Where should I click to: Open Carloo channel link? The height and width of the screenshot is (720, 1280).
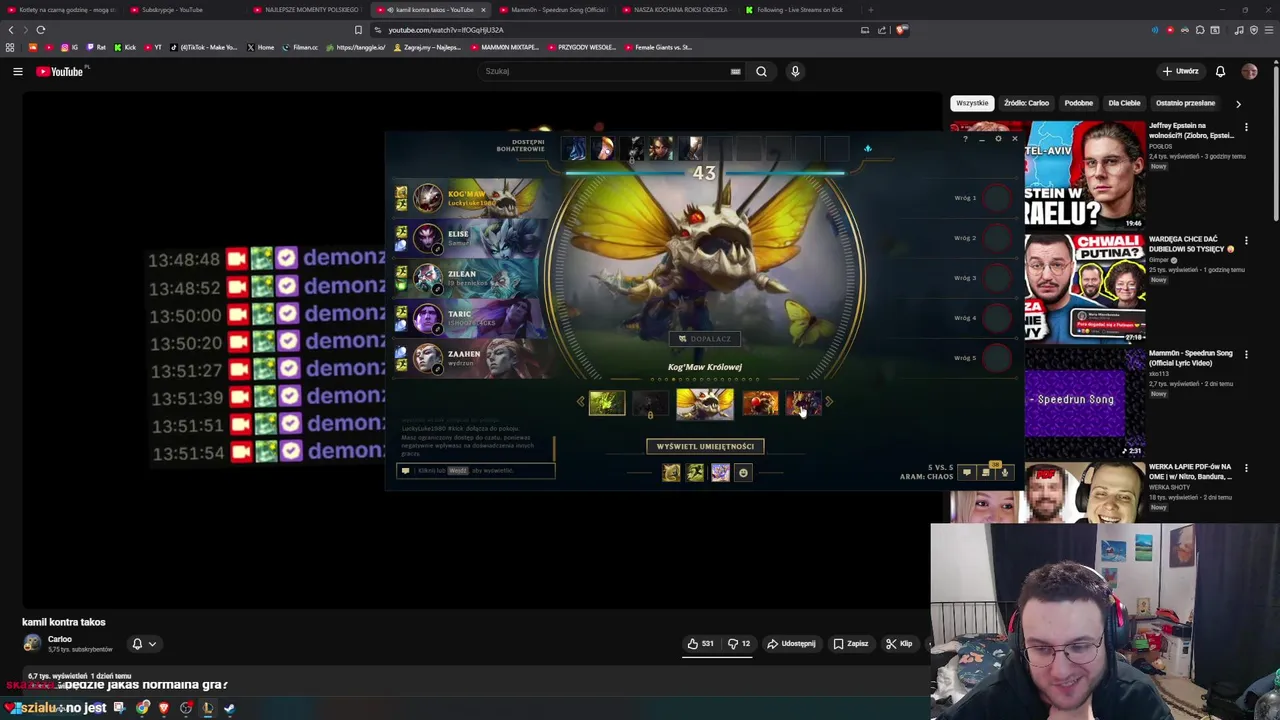(60, 639)
